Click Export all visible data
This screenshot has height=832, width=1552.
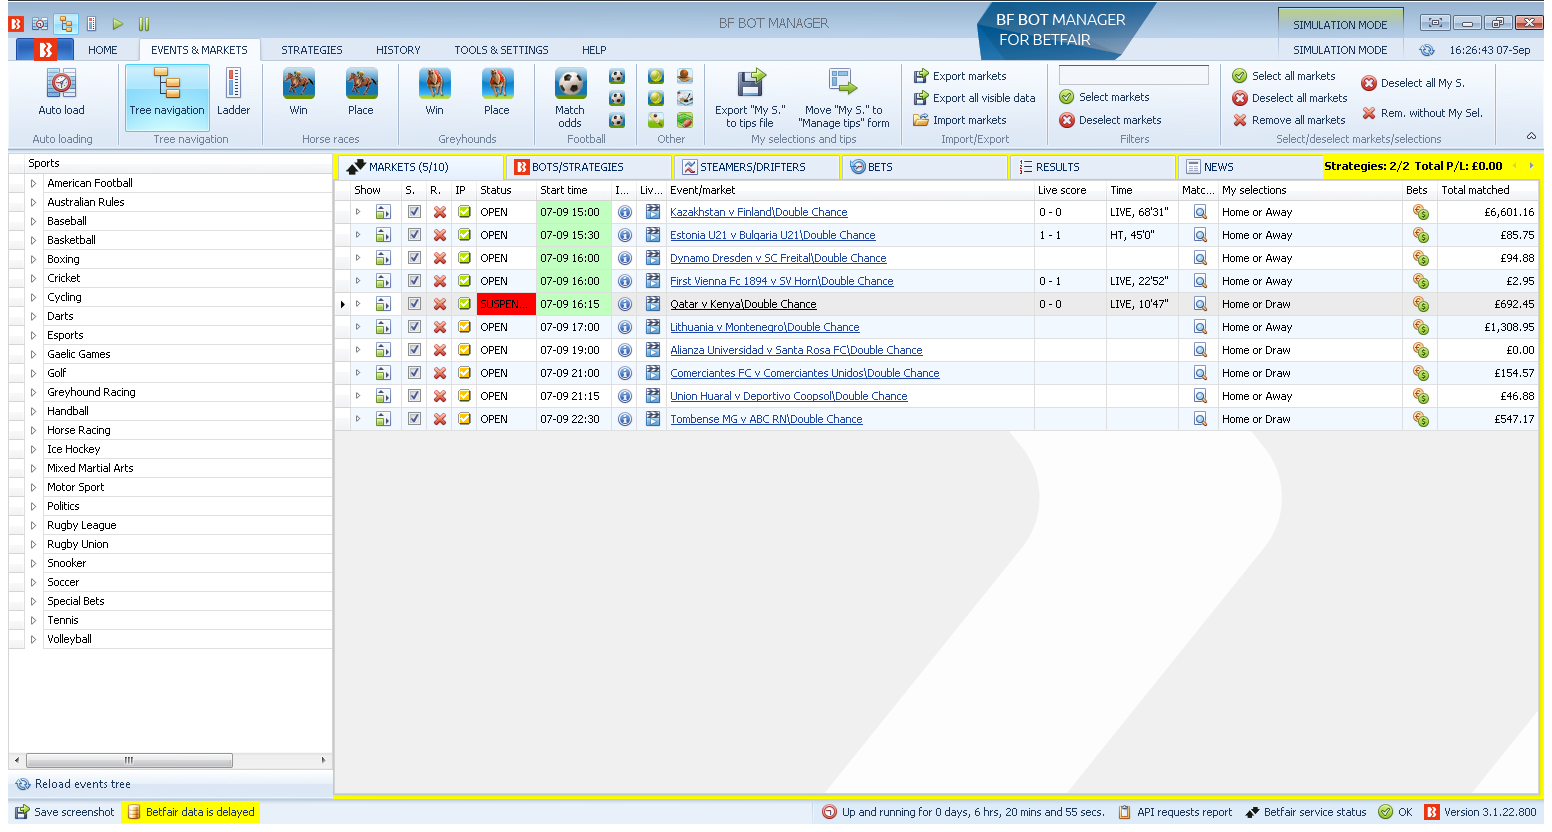click(975, 98)
